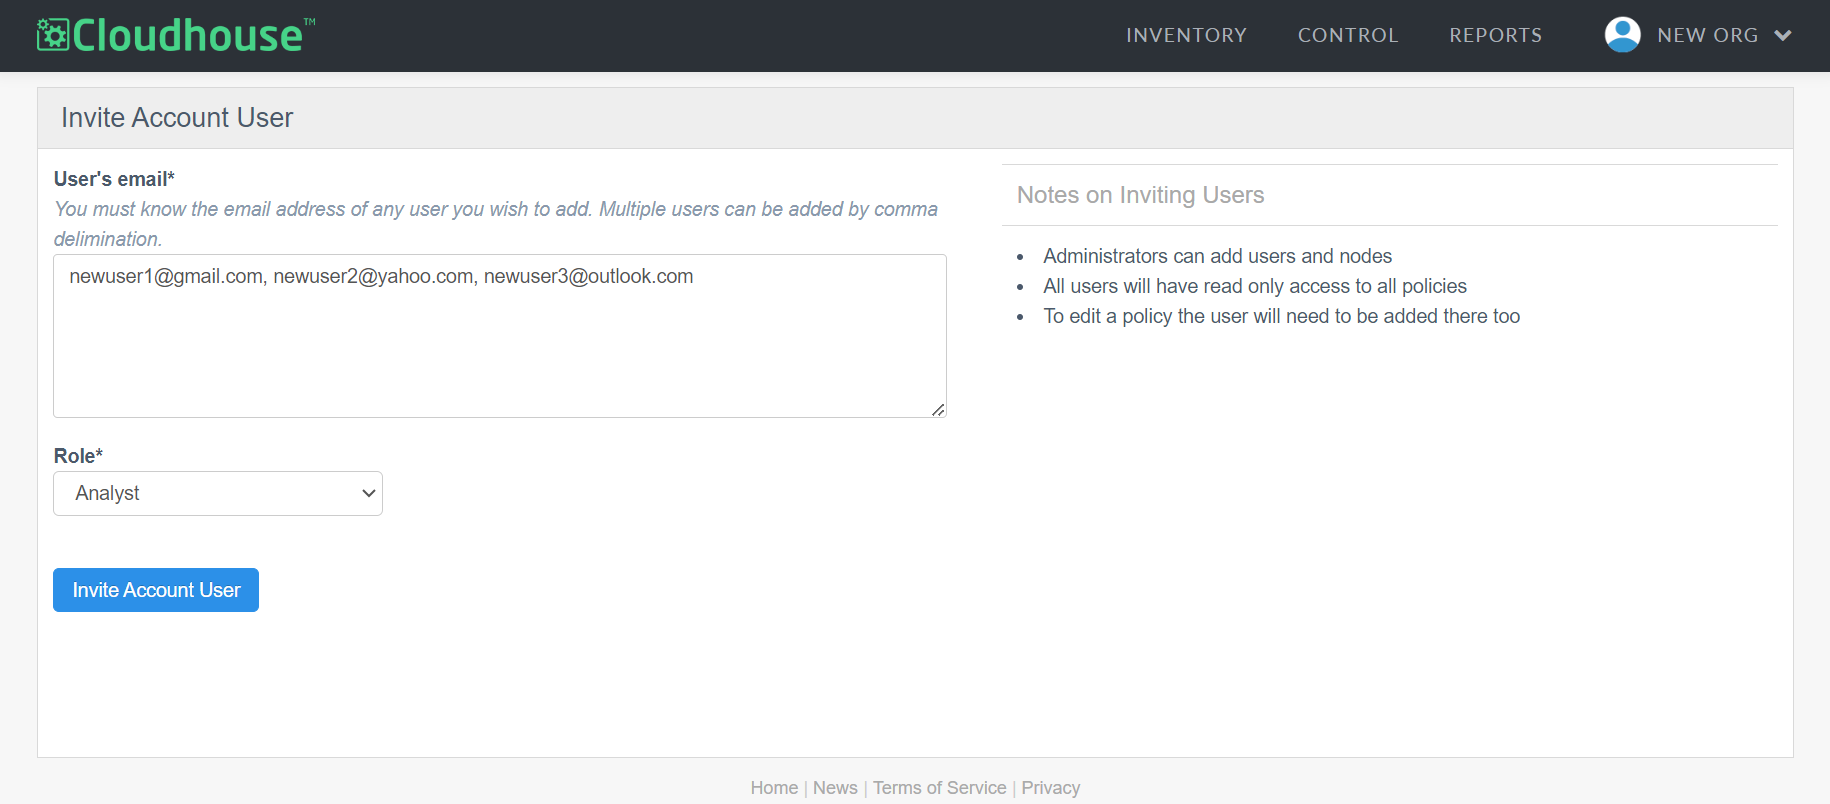Click the user avatar icon

point(1622,35)
